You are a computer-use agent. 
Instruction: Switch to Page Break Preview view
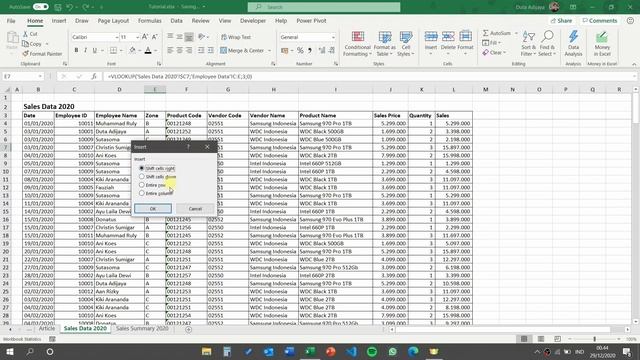point(557,339)
